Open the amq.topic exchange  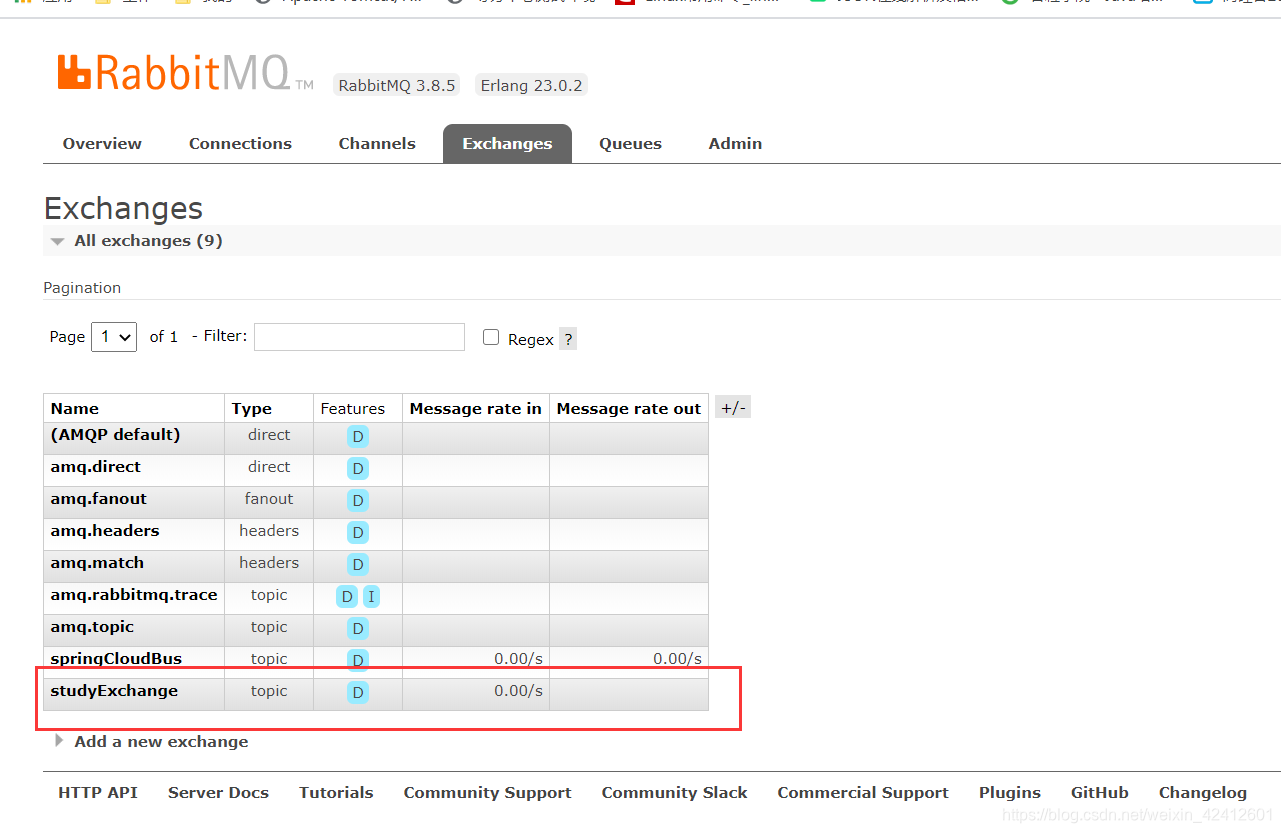coord(92,627)
